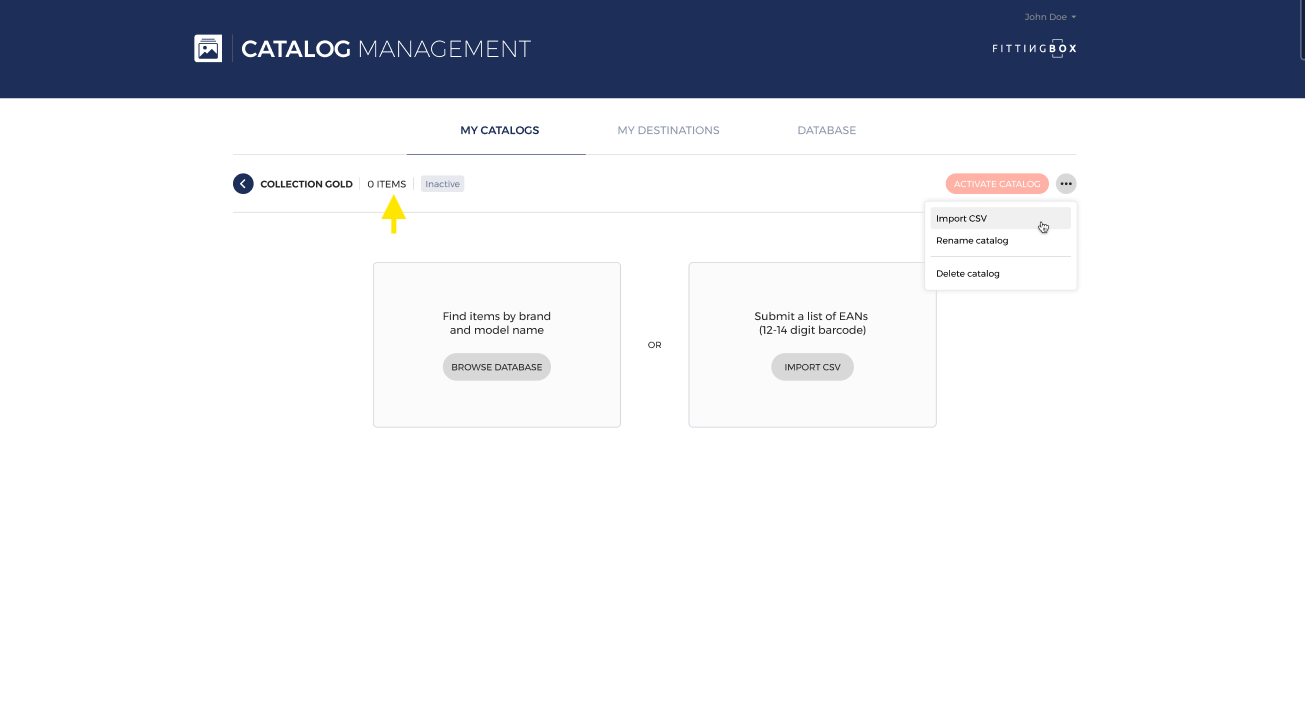Click the Catalog Management header title

[x=386, y=49]
